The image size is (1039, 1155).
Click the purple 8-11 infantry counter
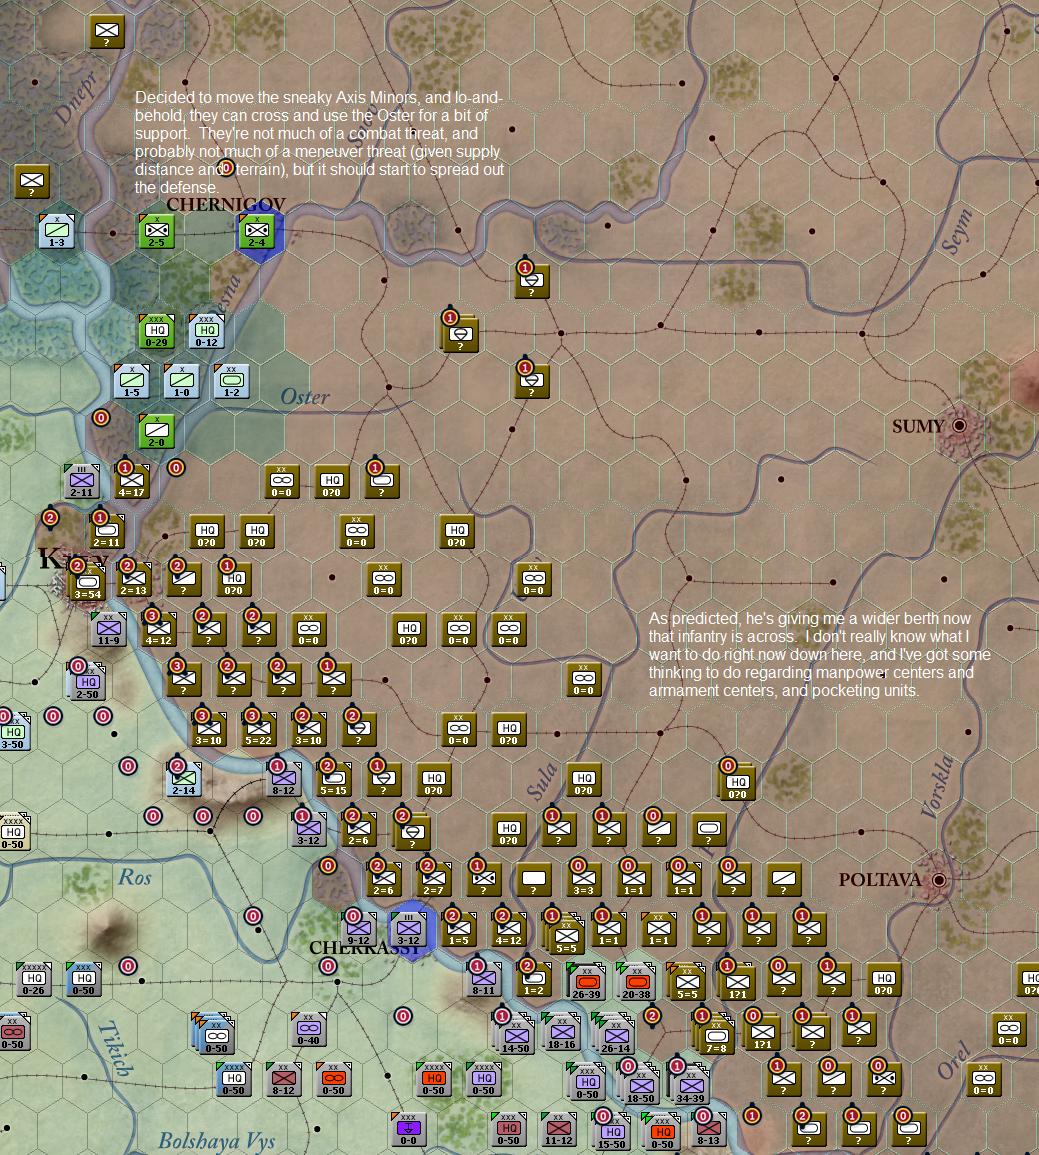(484, 980)
